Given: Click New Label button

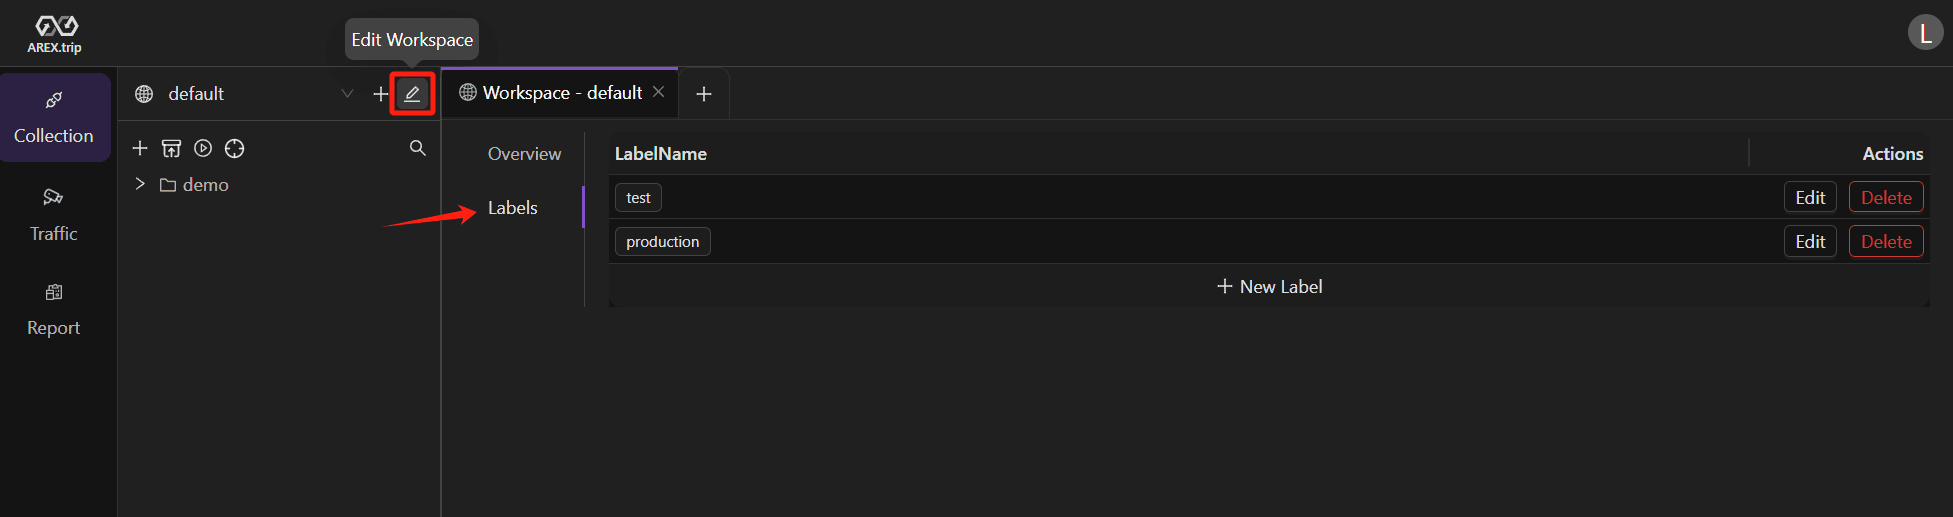Looking at the screenshot, I should [x=1269, y=287].
